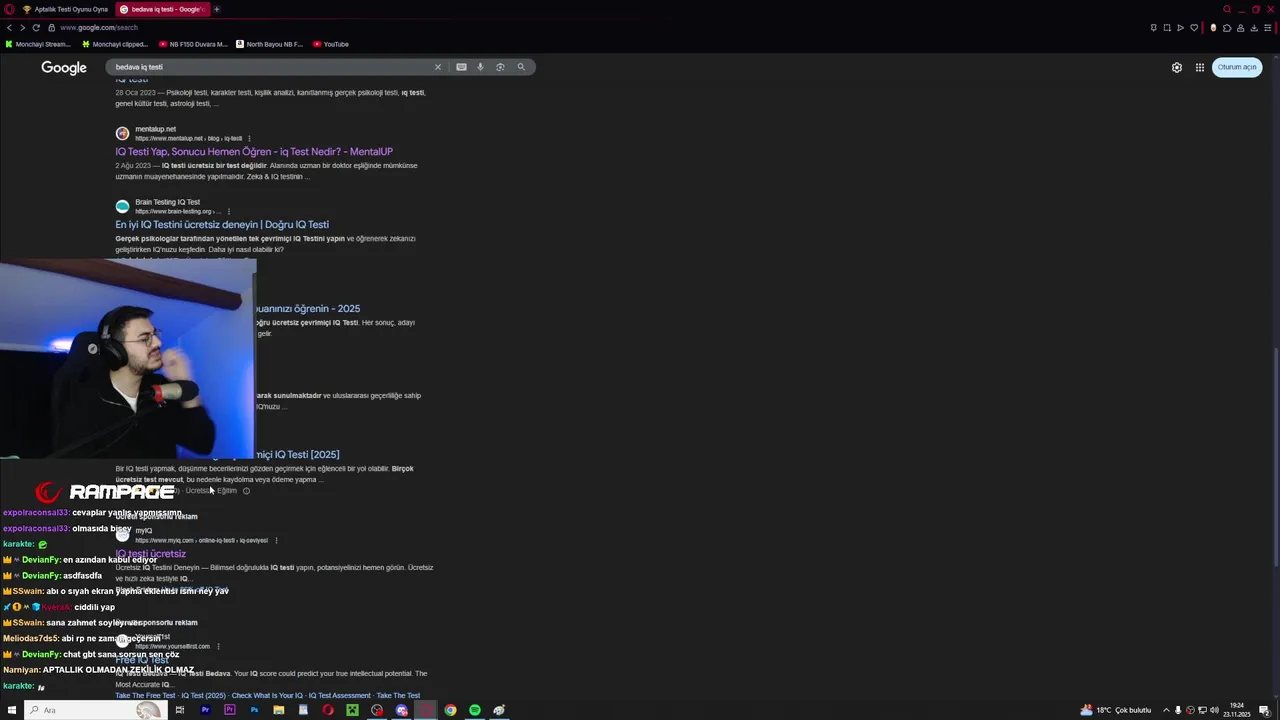This screenshot has width=1280, height=720.
Task: Open the volume control in system tray
Action: (1214, 710)
